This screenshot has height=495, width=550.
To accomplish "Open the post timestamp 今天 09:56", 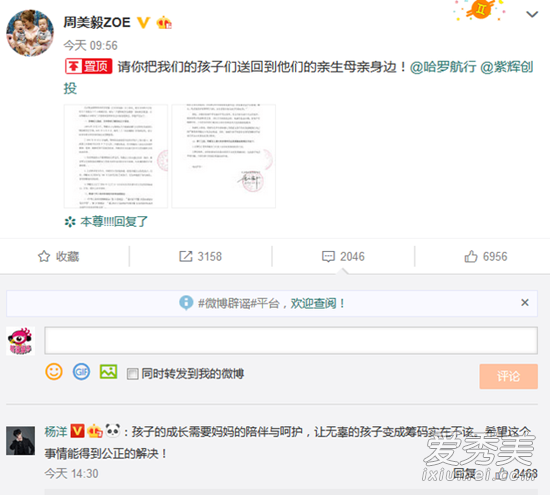I will pyautogui.click(x=90, y=46).
